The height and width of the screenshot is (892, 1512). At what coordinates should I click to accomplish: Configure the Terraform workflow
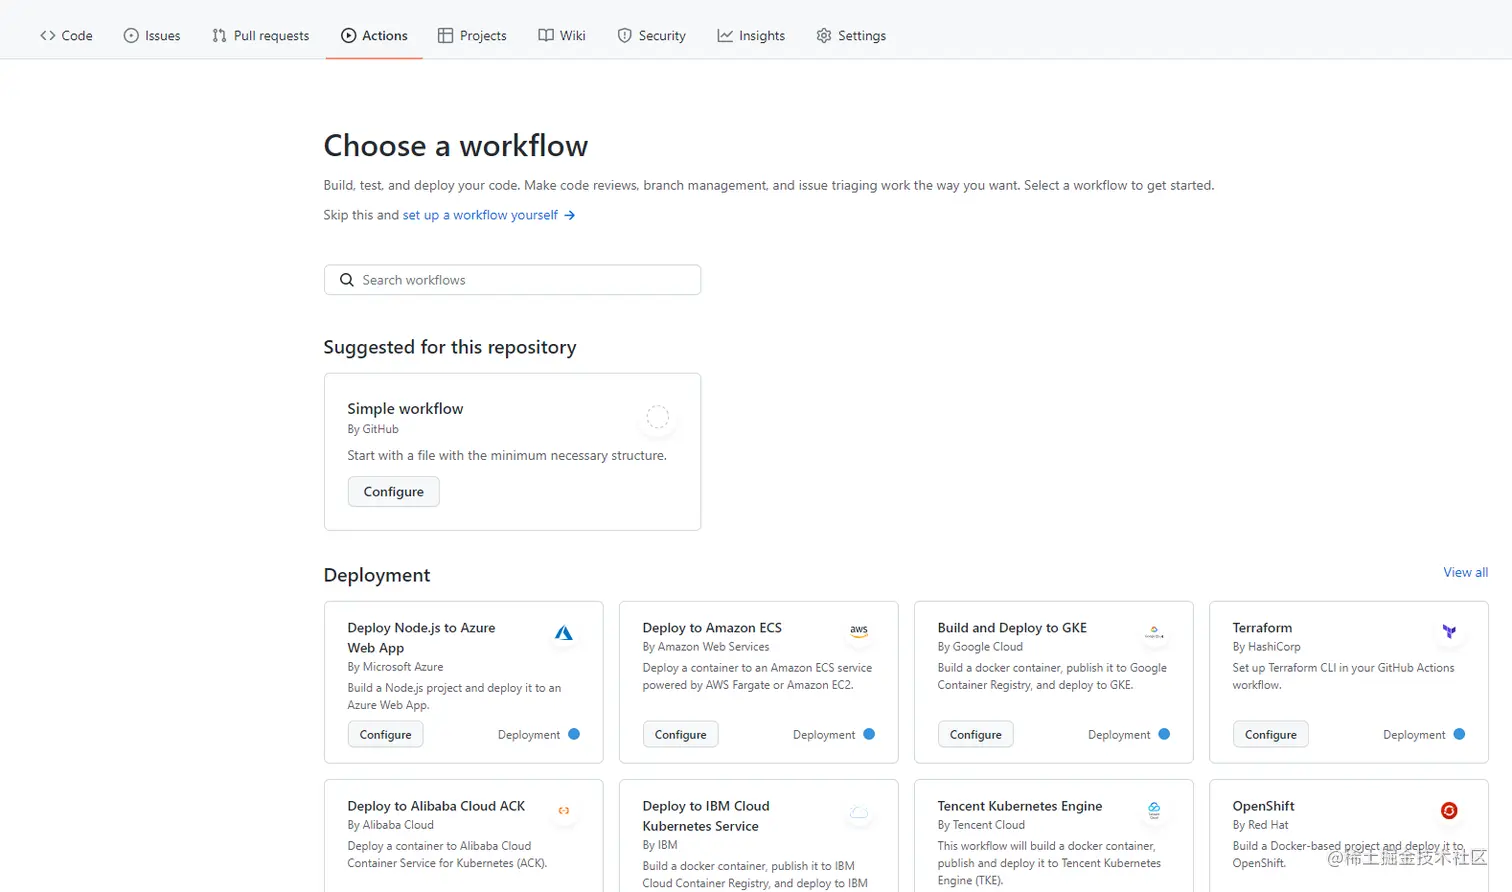point(1270,735)
